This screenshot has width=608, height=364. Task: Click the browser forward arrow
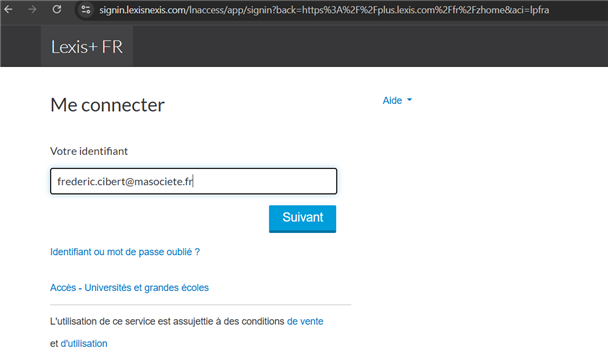pos(33,9)
